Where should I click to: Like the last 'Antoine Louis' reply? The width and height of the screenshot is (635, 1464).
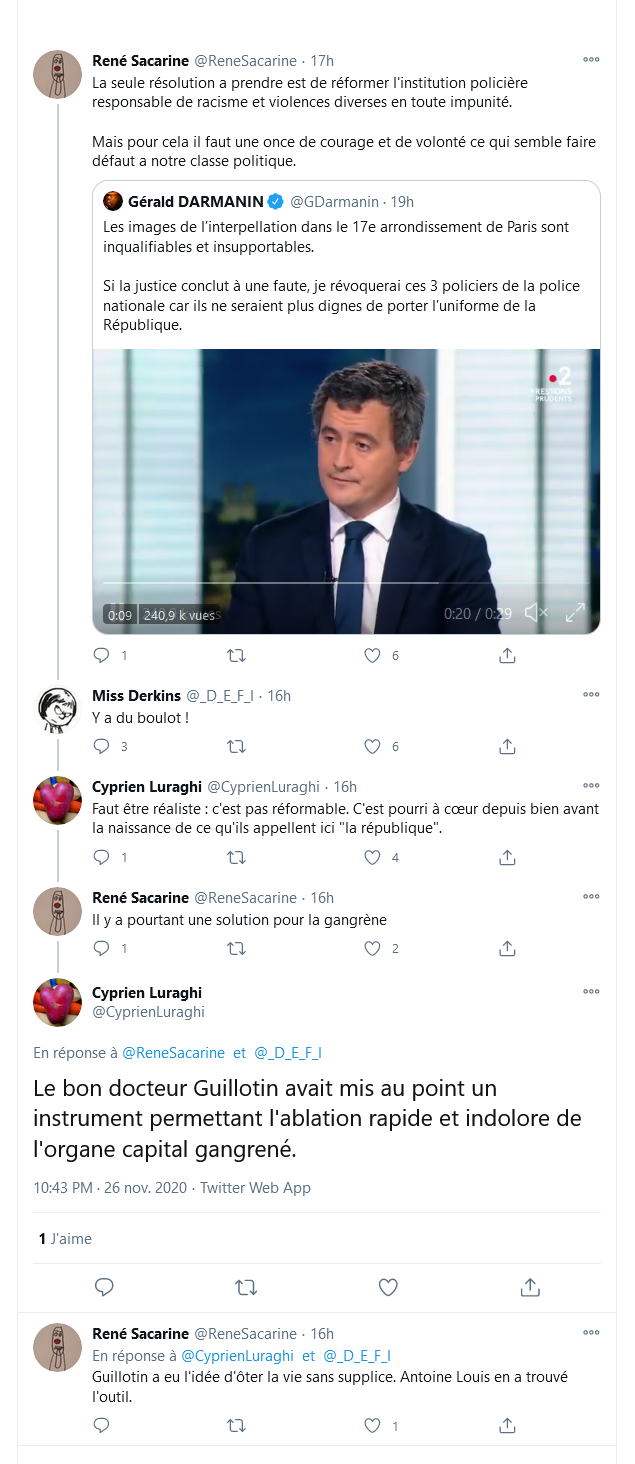pyautogui.click(x=372, y=1425)
